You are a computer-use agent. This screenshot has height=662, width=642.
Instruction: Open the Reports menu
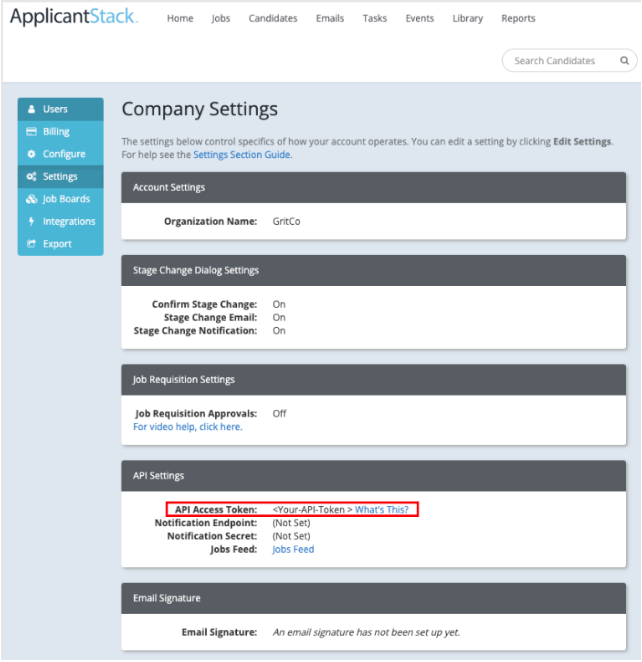coord(518,19)
